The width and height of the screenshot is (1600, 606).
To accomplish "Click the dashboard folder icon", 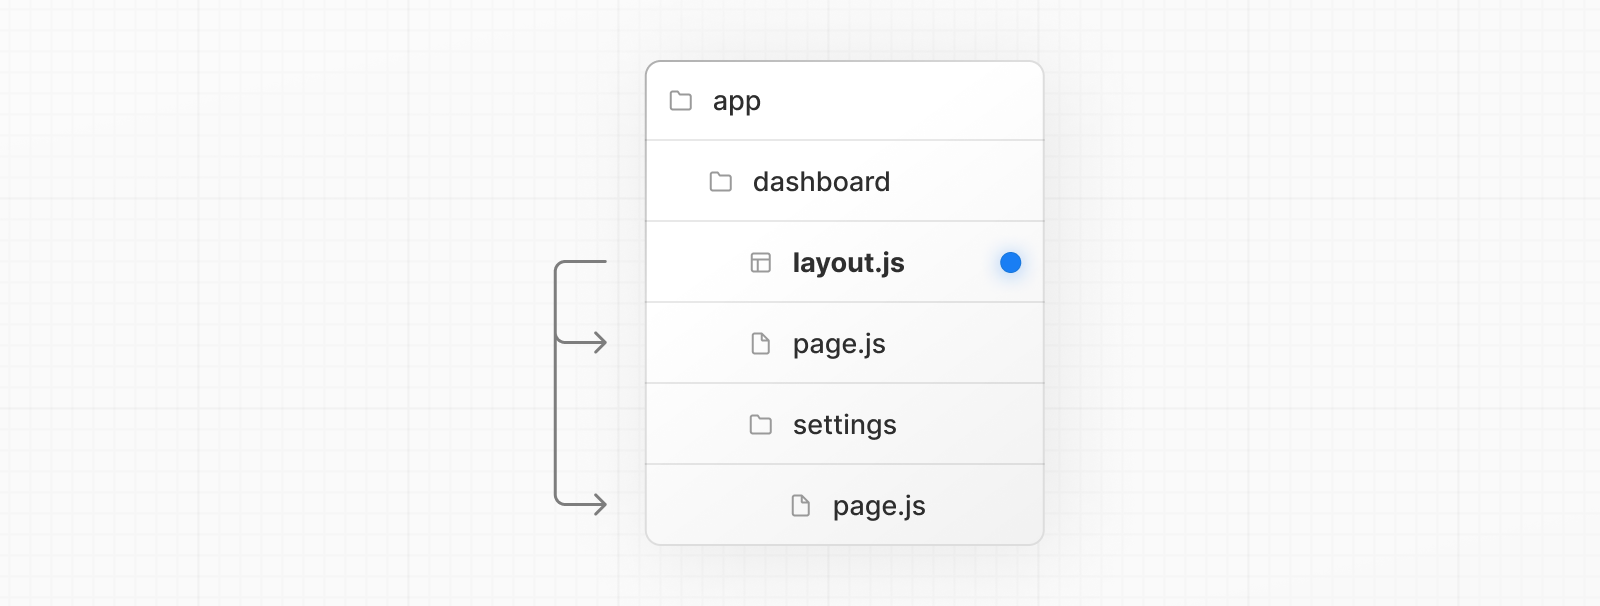I will tap(721, 182).
